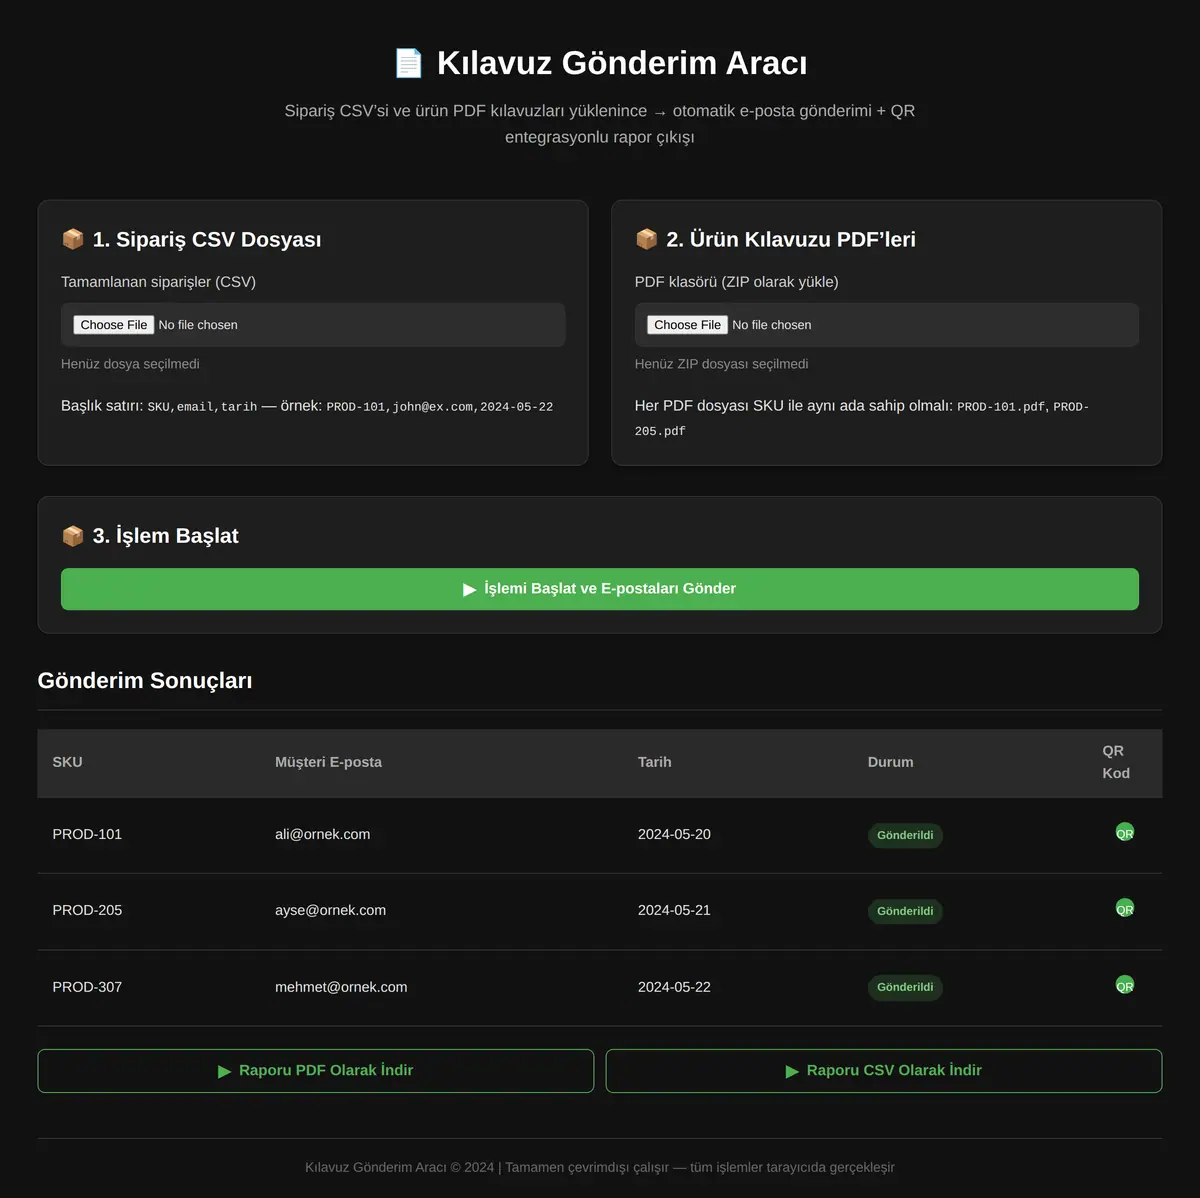Click the Raporu CSV Olarak İndir button
This screenshot has height=1198, width=1200.
[x=884, y=1071]
